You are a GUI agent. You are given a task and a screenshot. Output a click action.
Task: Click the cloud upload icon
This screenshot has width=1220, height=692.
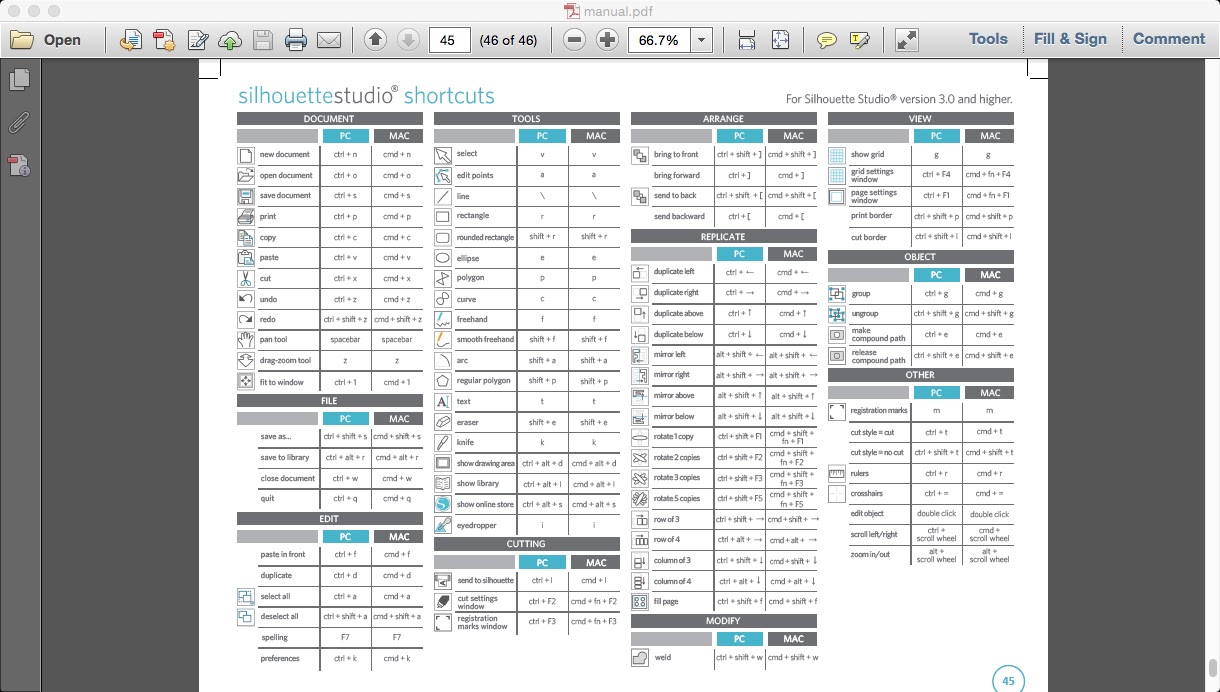[x=230, y=40]
